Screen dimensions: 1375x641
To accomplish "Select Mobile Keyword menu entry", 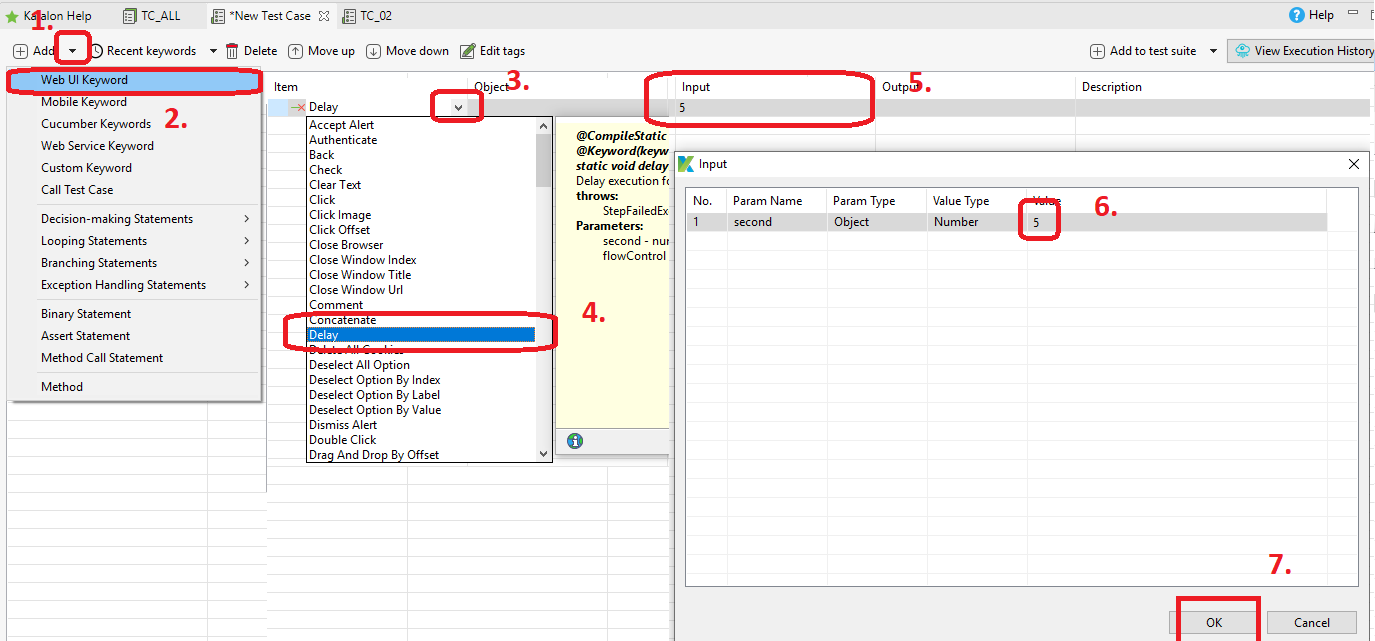I will point(135,102).
